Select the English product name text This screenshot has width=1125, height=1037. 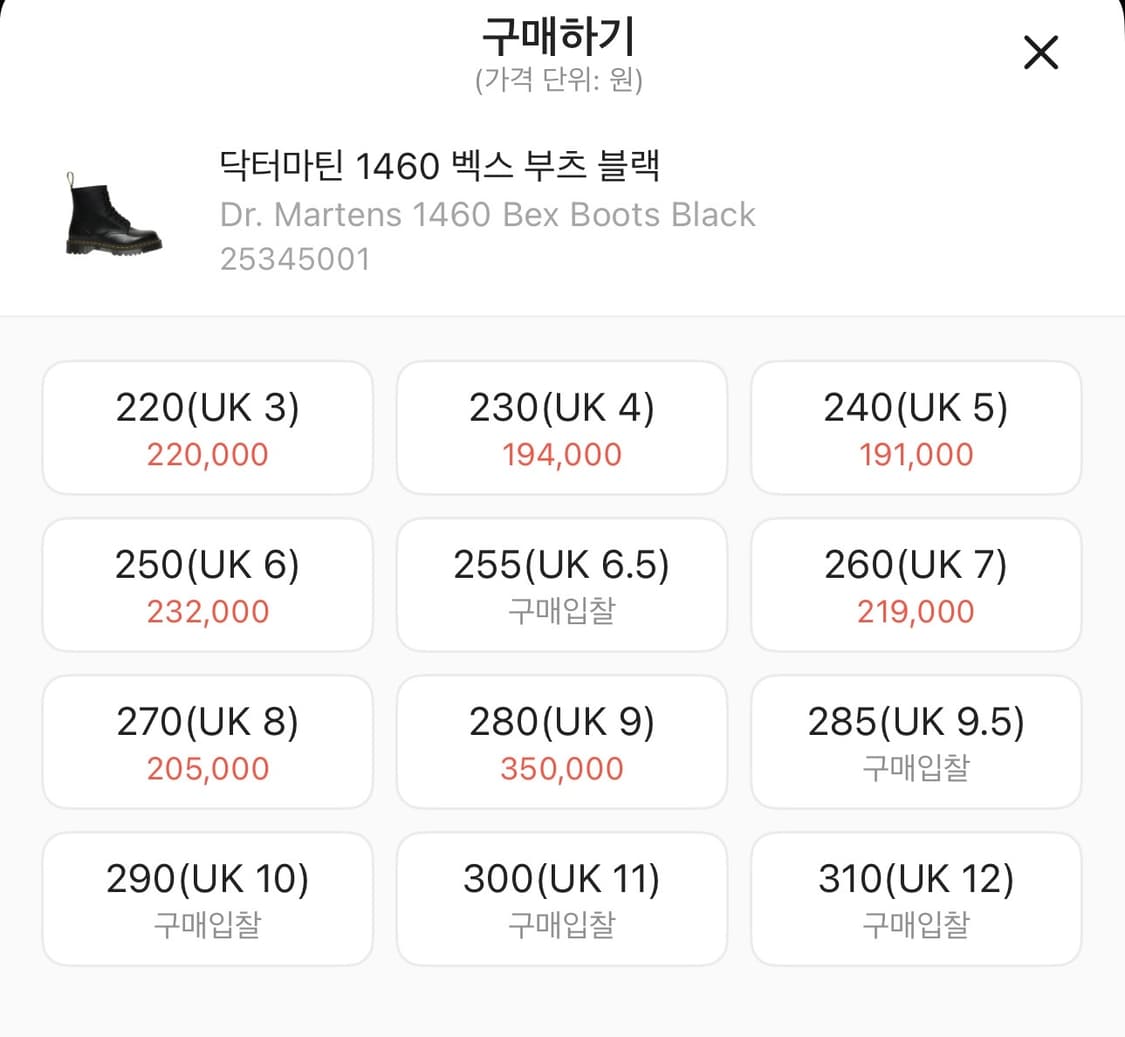pyautogui.click(x=487, y=214)
